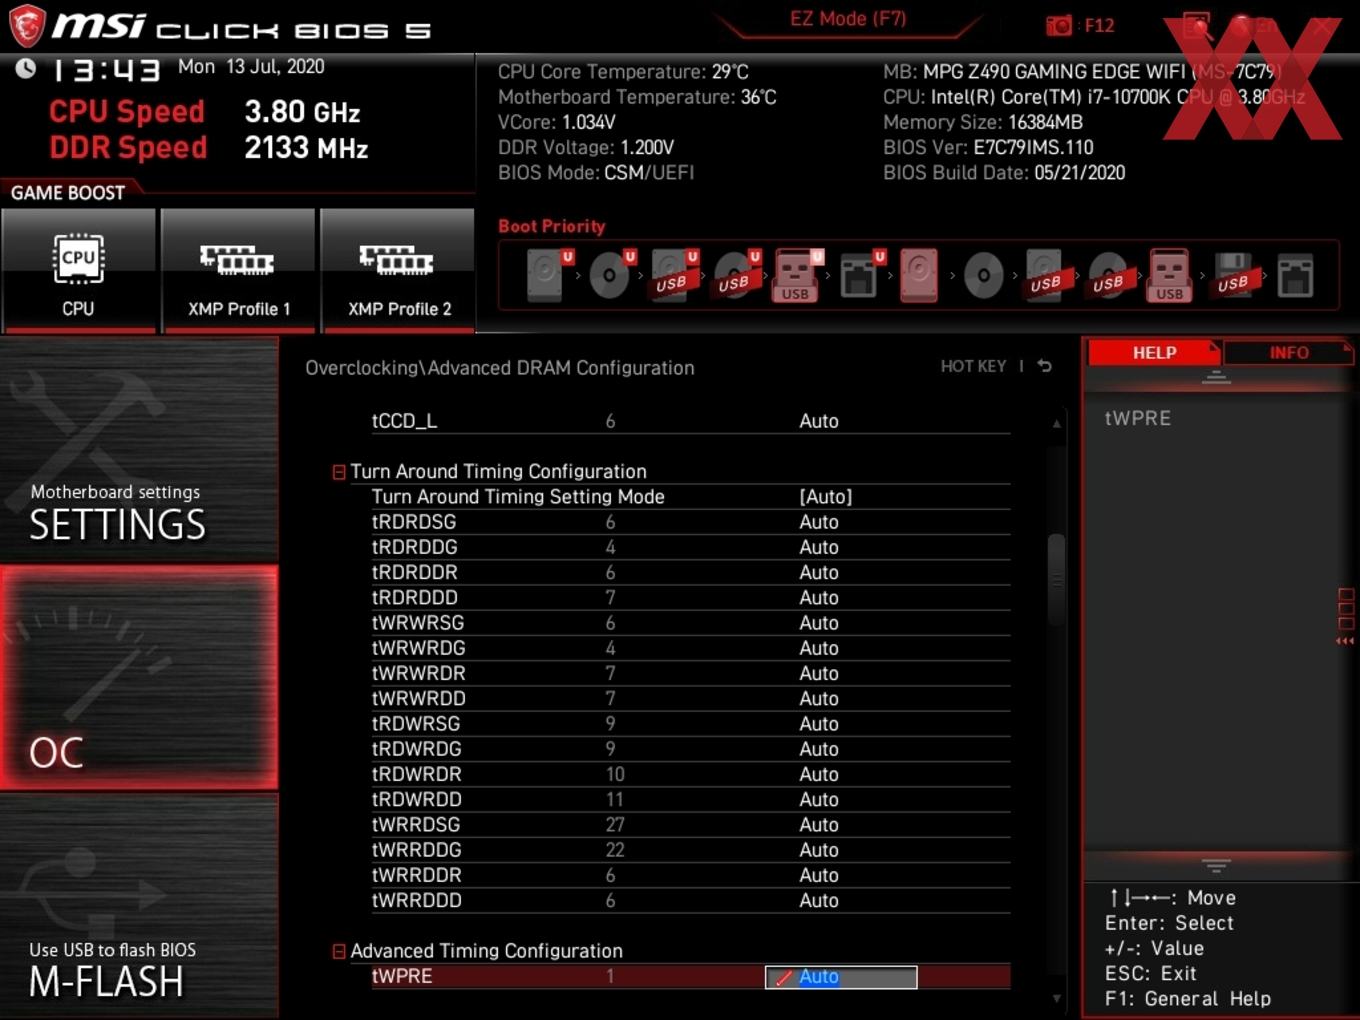Screen dimensions: 1360x1020
Task: Switch to EZ Mode (F7)
Action: (848, 19)
